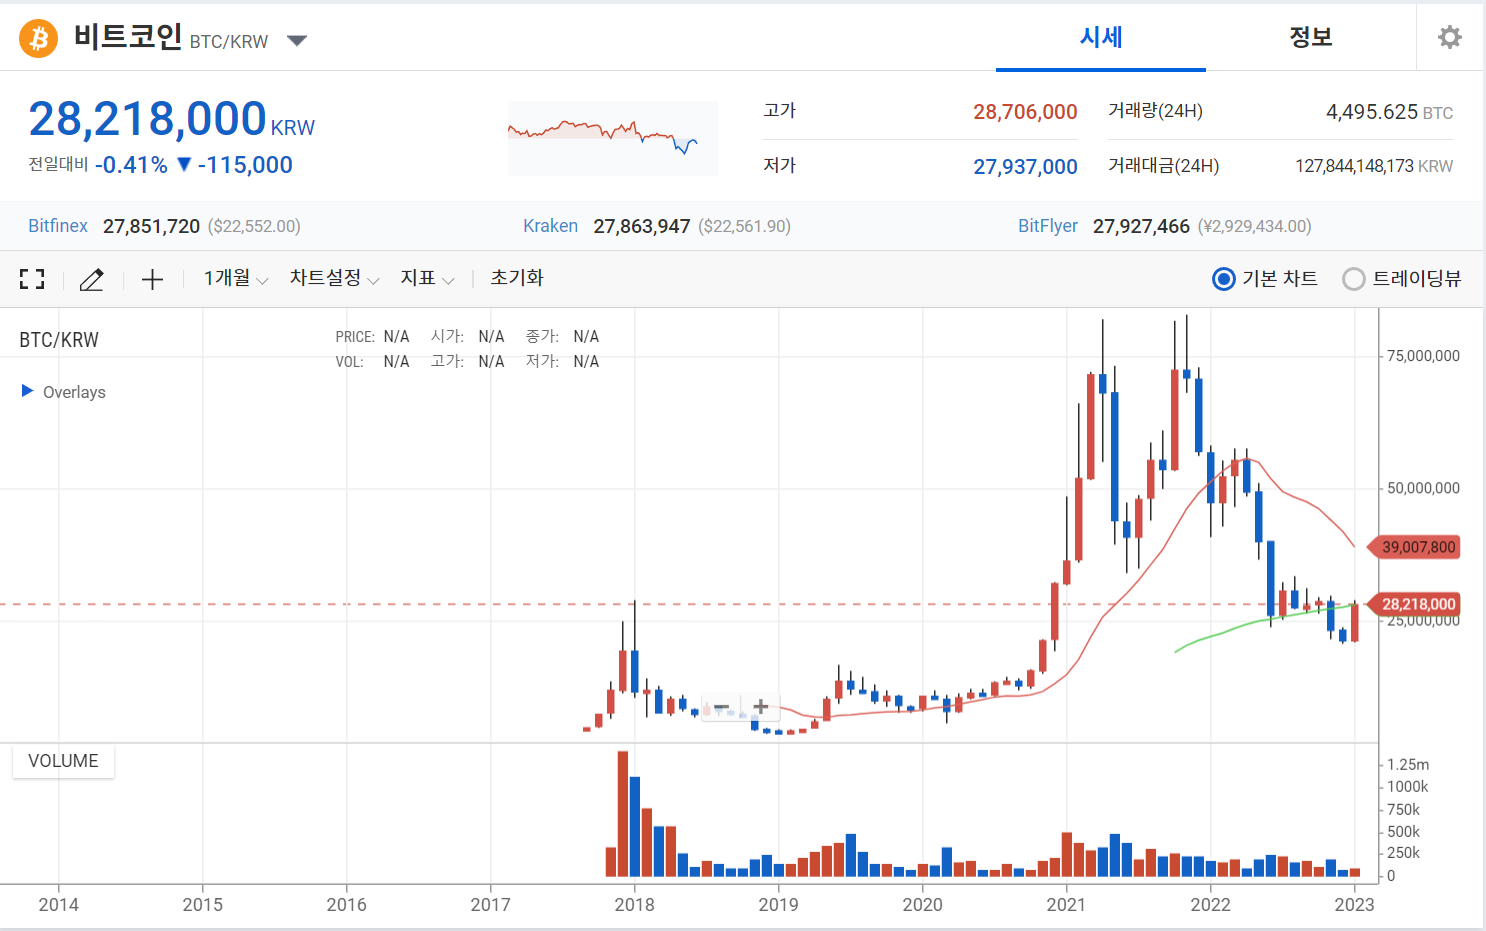Screen dimensions: 1486x931
Task: Open the settings gear icon
Action: pos(1449,37)
